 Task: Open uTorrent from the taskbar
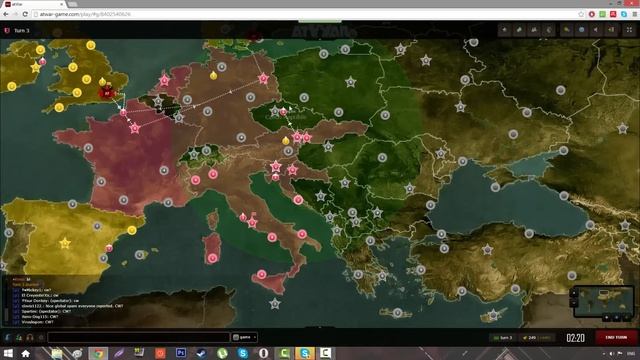222,353
